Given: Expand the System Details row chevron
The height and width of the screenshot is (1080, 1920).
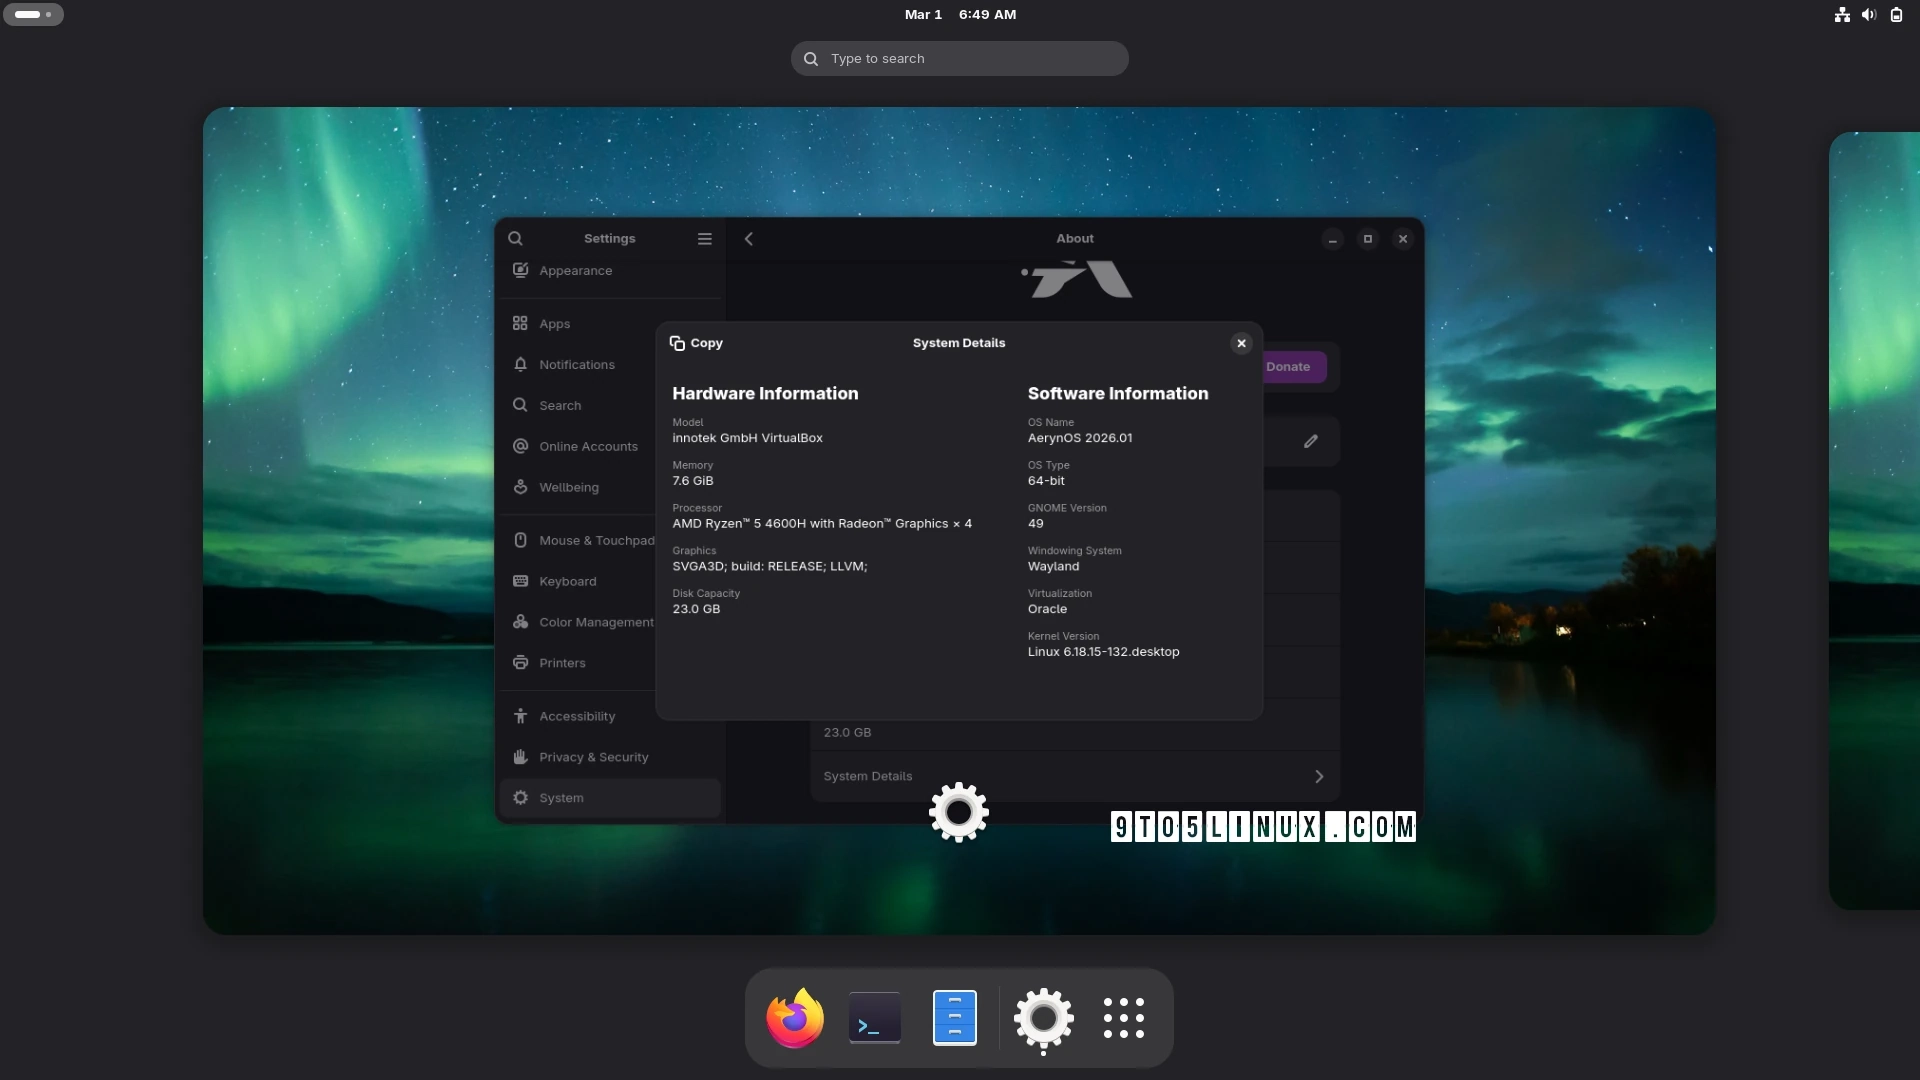Looking at the screenshot, I should tap(1318, 776).
